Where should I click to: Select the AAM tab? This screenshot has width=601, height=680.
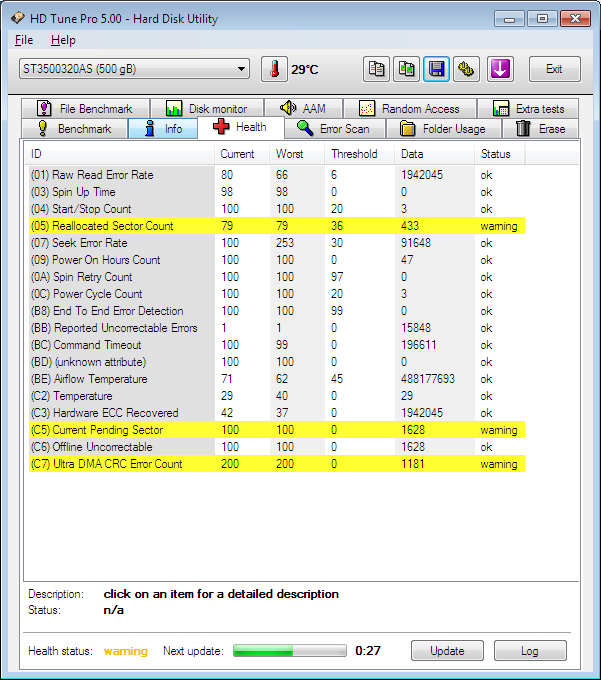(x=303, y=109)
